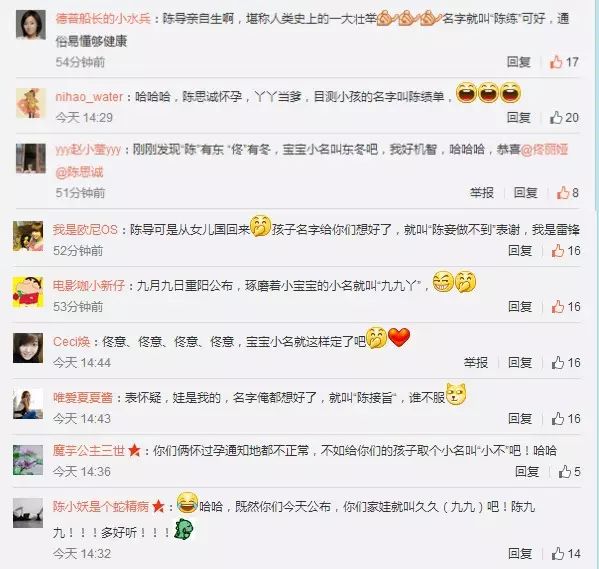599x569 pixels.
Task: Open the @陈思诚 mention link
Action: (79, 172)
